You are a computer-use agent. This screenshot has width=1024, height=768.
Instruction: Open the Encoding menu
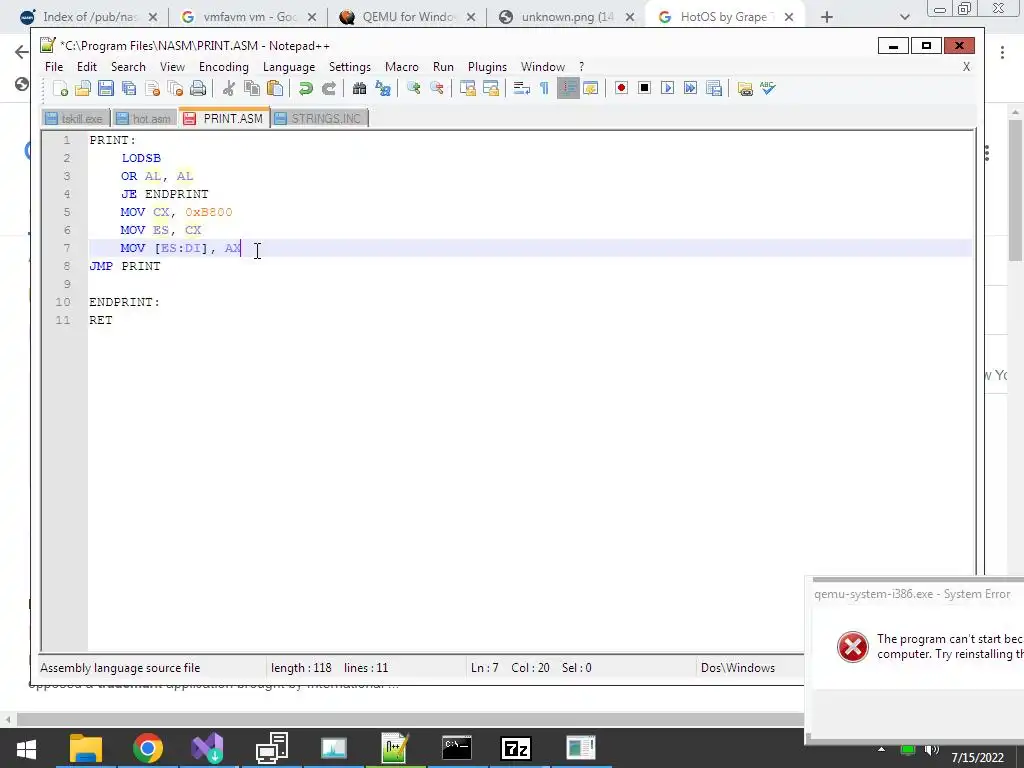224,67
